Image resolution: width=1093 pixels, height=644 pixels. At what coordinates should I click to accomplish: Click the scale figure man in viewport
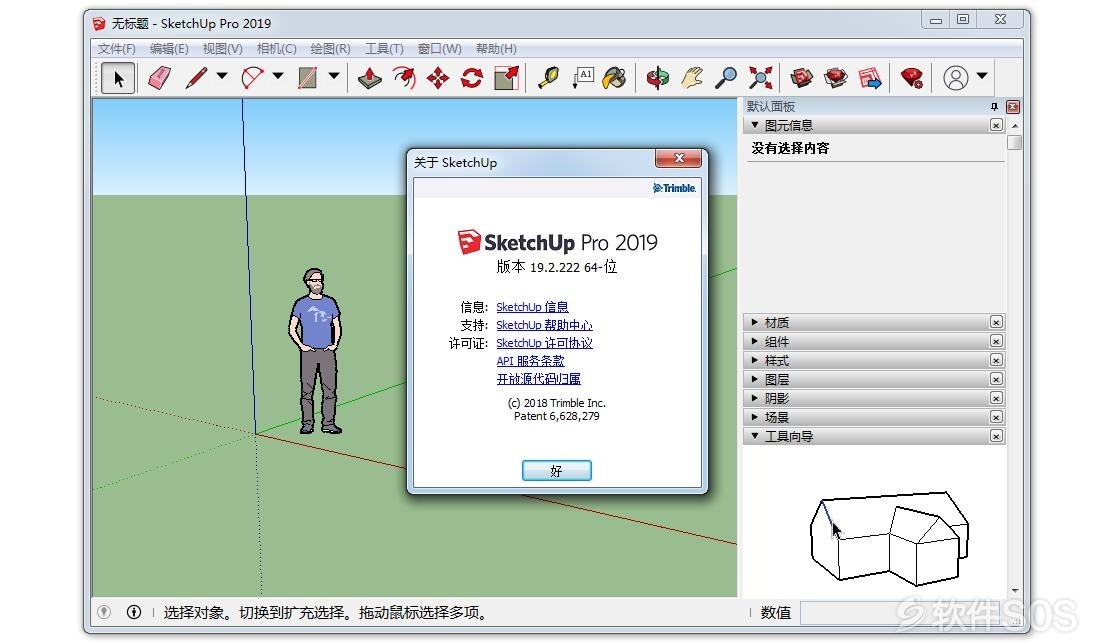point(316,351)
